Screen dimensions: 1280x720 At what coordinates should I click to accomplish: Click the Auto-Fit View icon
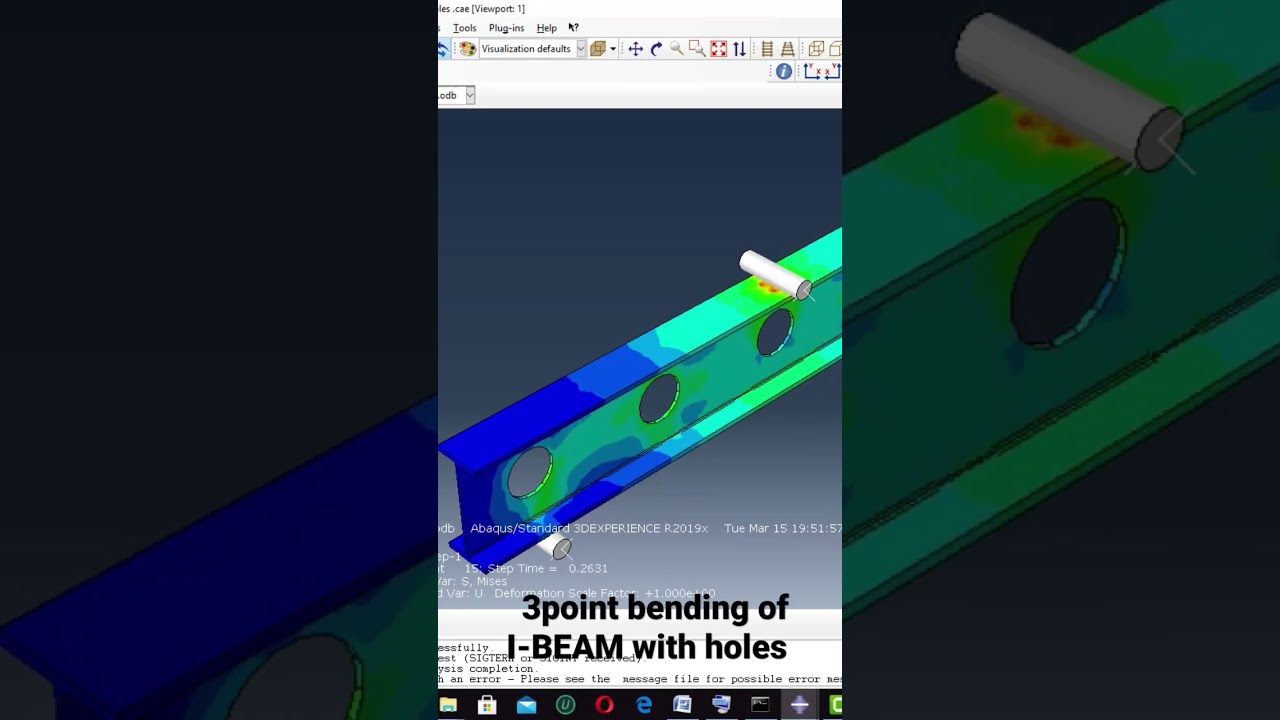[x=718, y=49]
